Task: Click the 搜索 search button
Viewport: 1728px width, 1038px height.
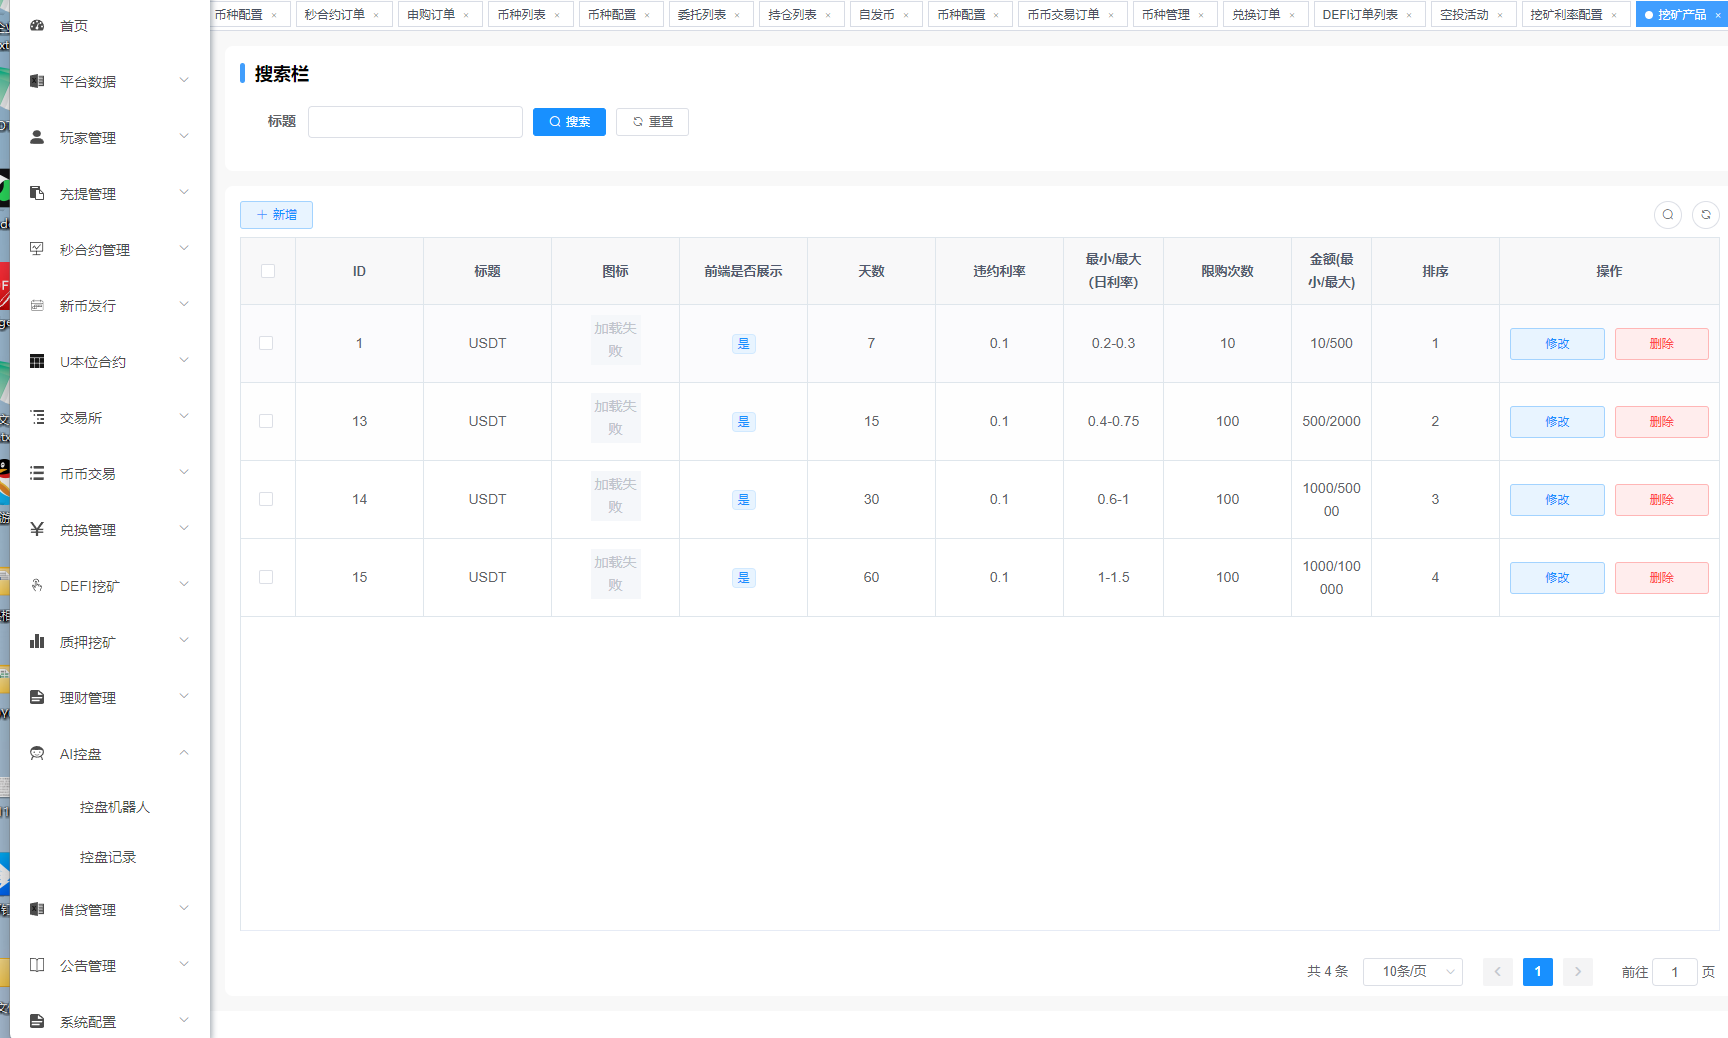Action: [569, 122]
